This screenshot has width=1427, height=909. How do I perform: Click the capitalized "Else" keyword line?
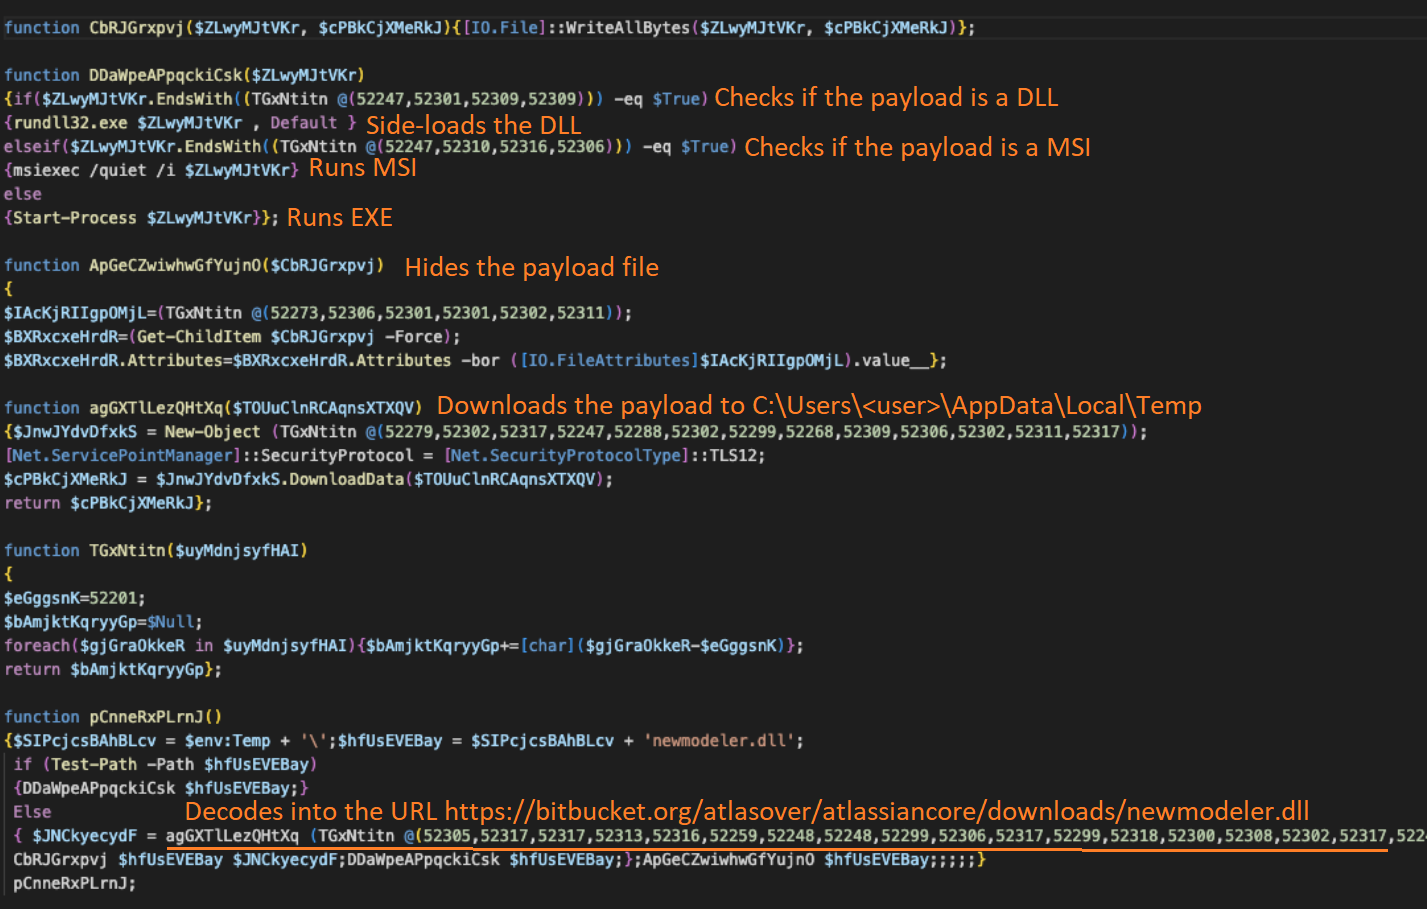click(32, 812)
